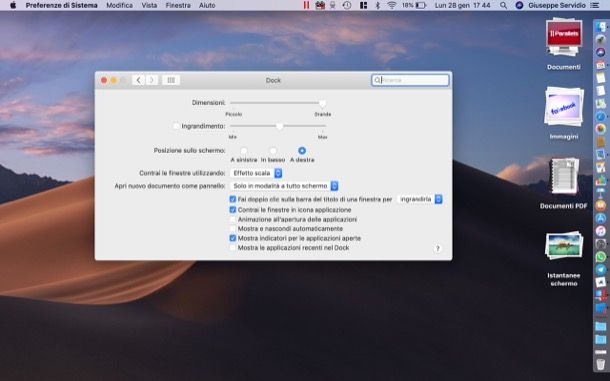Click the Siri icon in menu bar
Screen dimensions: 610x381
click(519, 5)
